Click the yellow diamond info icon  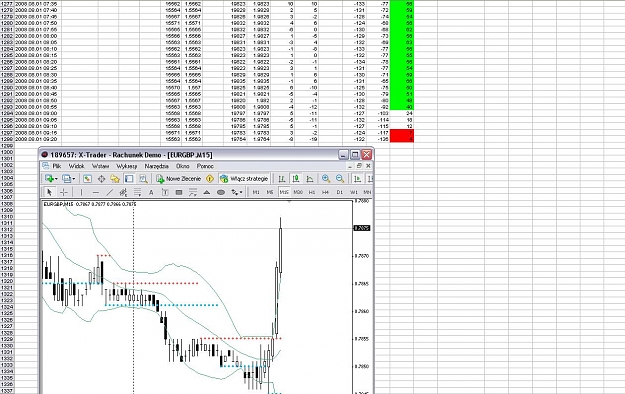tap(210, 179)
